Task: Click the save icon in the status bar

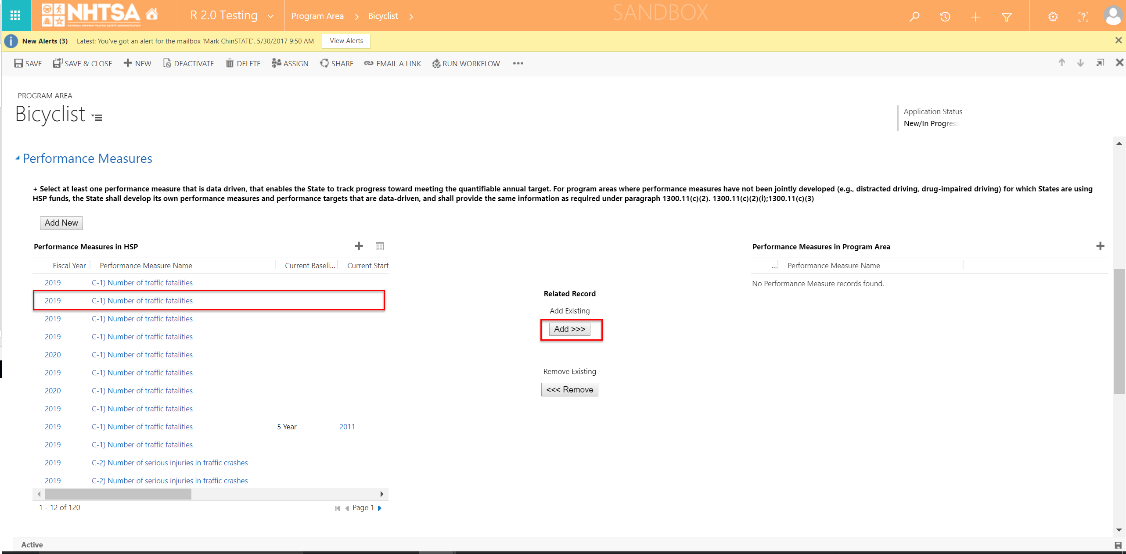Action: click(1118, 546)
